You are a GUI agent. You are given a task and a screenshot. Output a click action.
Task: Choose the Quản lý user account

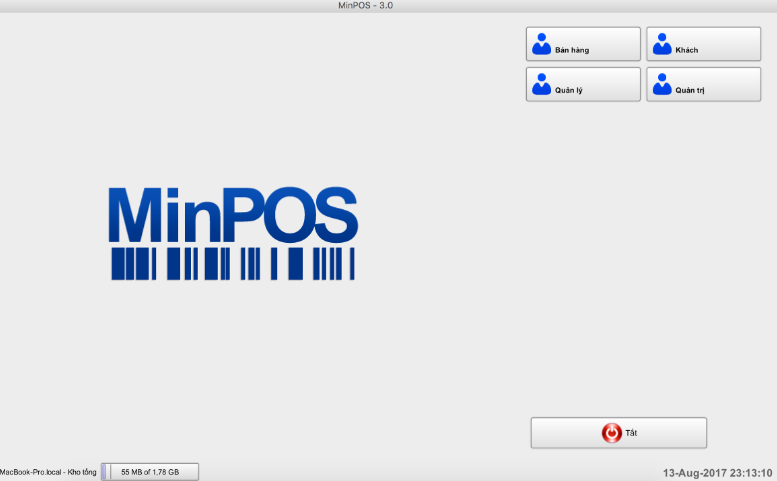583,85
